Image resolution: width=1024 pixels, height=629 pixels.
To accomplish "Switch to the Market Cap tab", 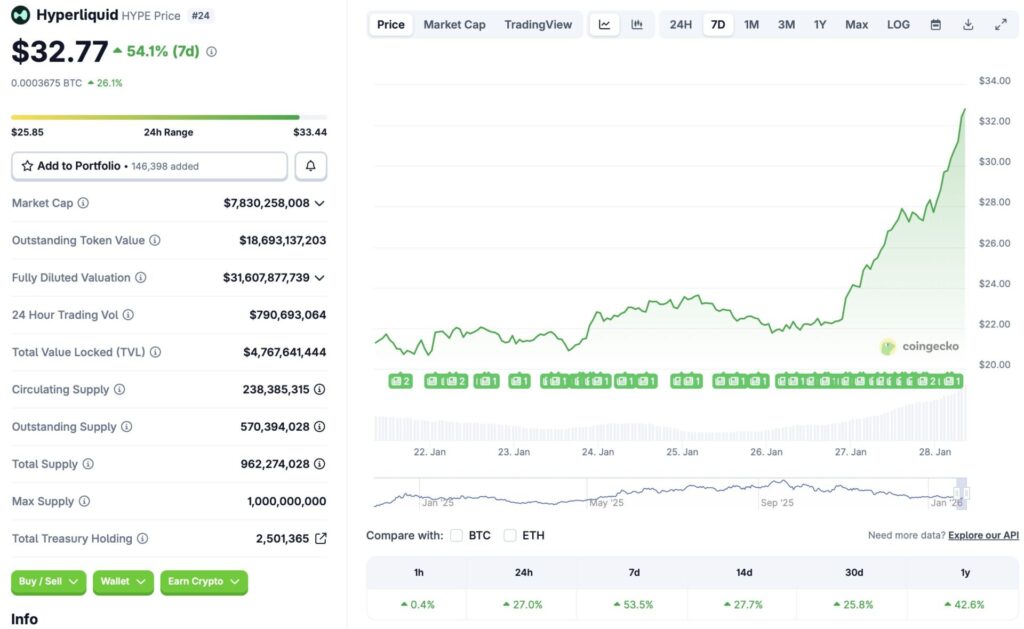I will pyautogui.click(x=454, y=24).
